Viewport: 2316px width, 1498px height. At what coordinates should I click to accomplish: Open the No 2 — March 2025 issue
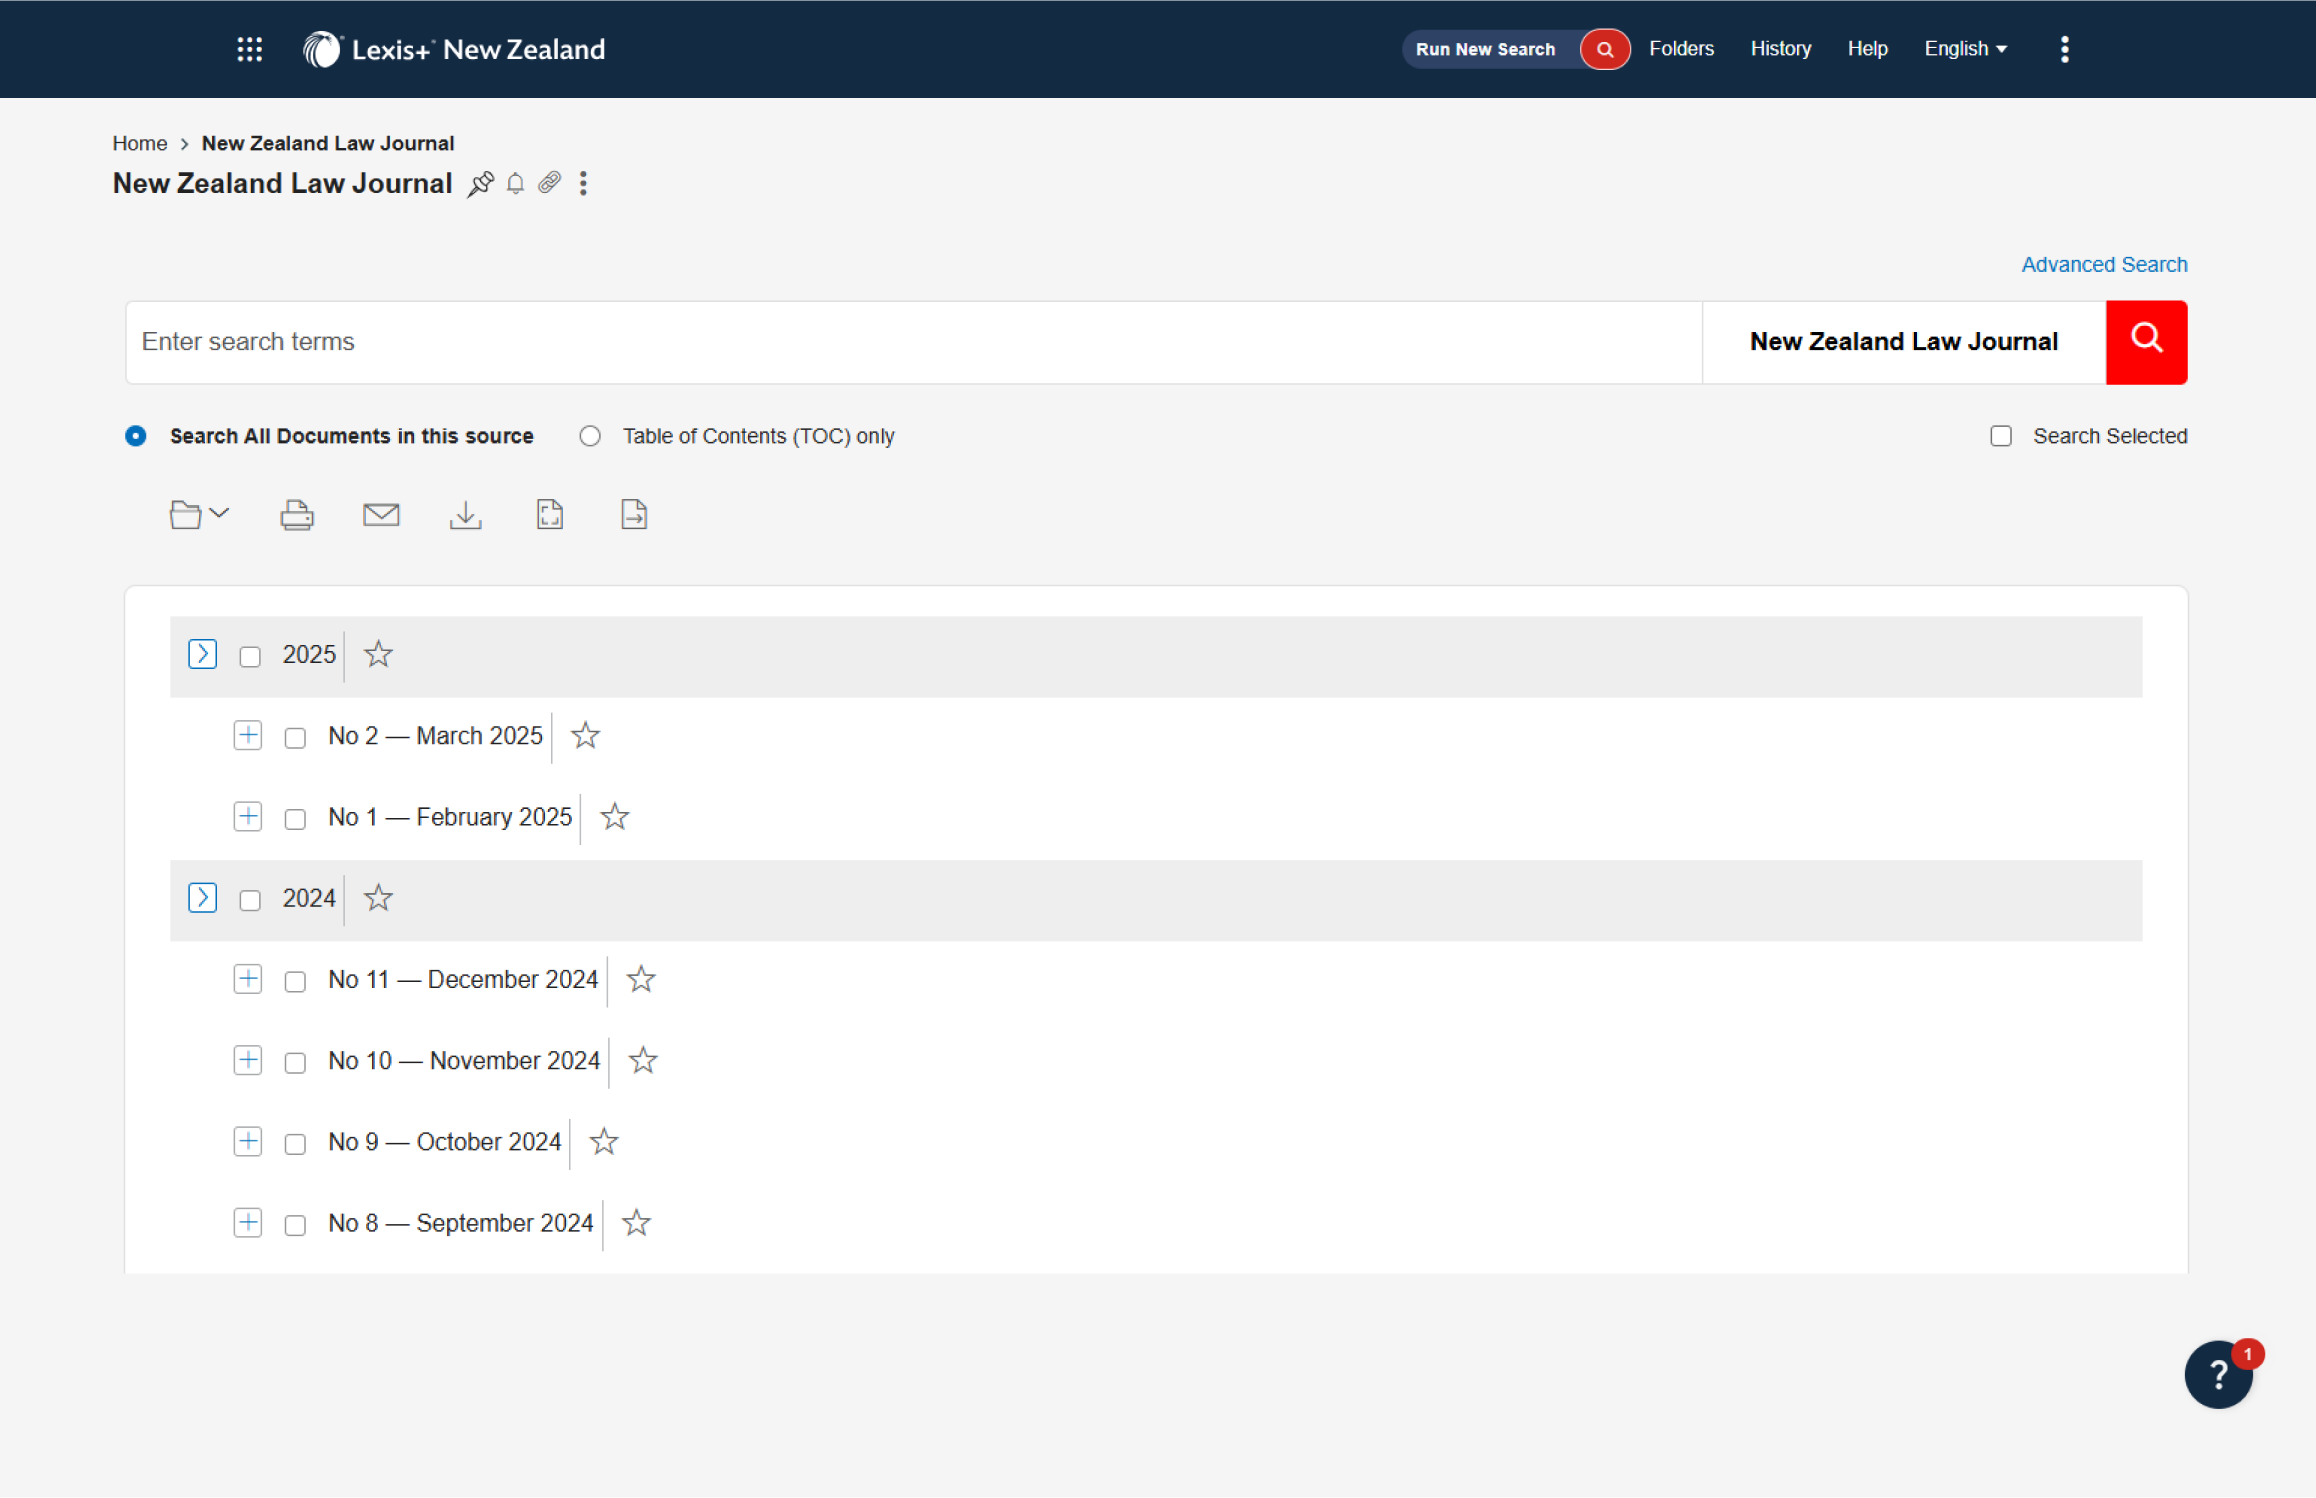click(x=436, y=736)
